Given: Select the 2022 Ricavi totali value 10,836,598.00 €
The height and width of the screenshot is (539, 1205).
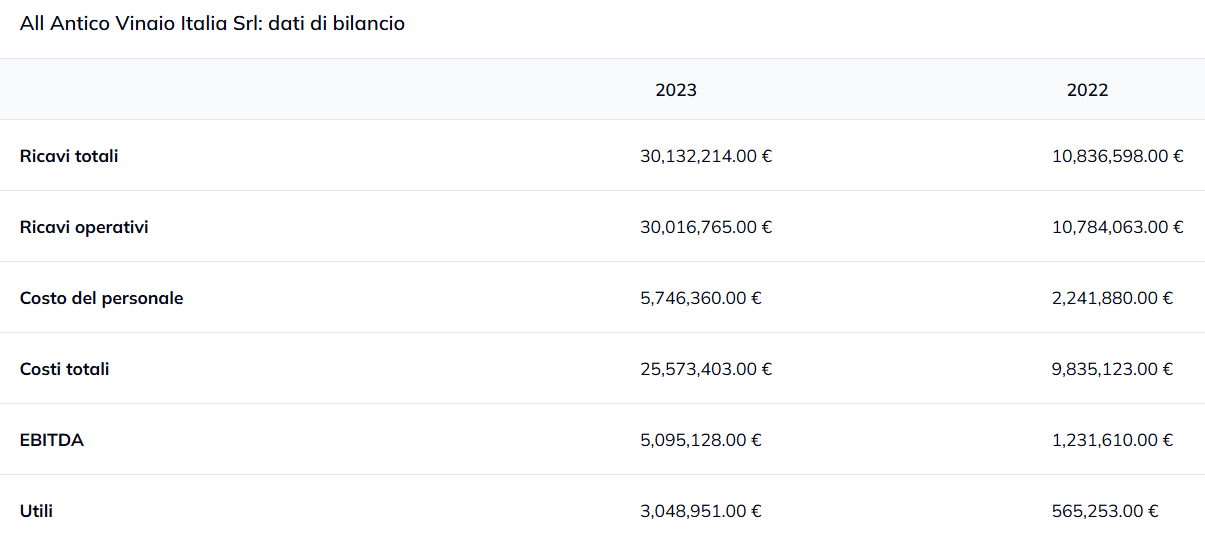Looking at the screenshot, I should point(1117,156).
